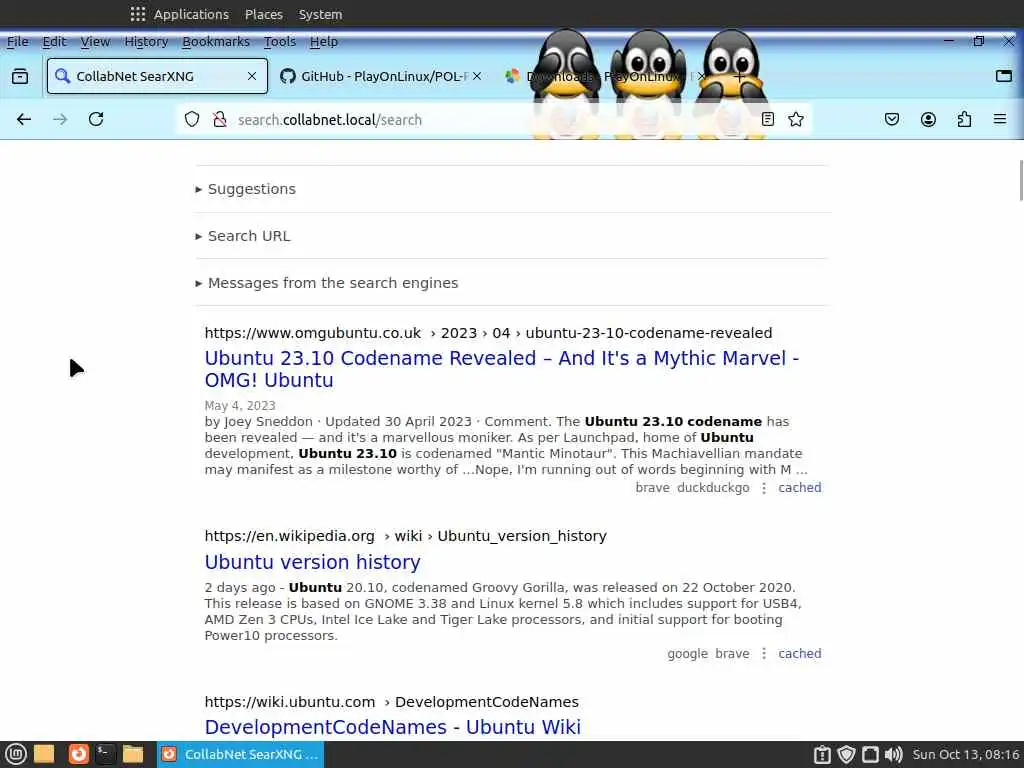Image resolution: width=1024 pixels, height=768 pixels.
Task: Open the options dots for the OMG! Ubuntu result
Action: click(x=763, y=488)
